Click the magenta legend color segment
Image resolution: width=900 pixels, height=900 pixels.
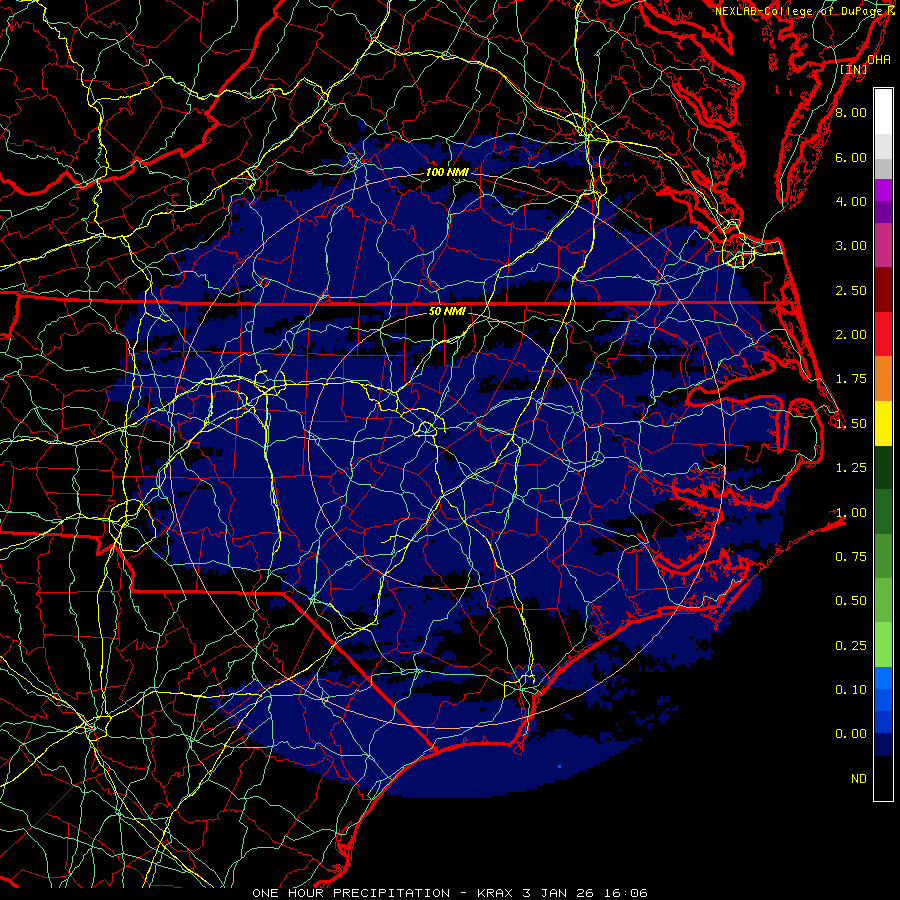coord(883,190)
